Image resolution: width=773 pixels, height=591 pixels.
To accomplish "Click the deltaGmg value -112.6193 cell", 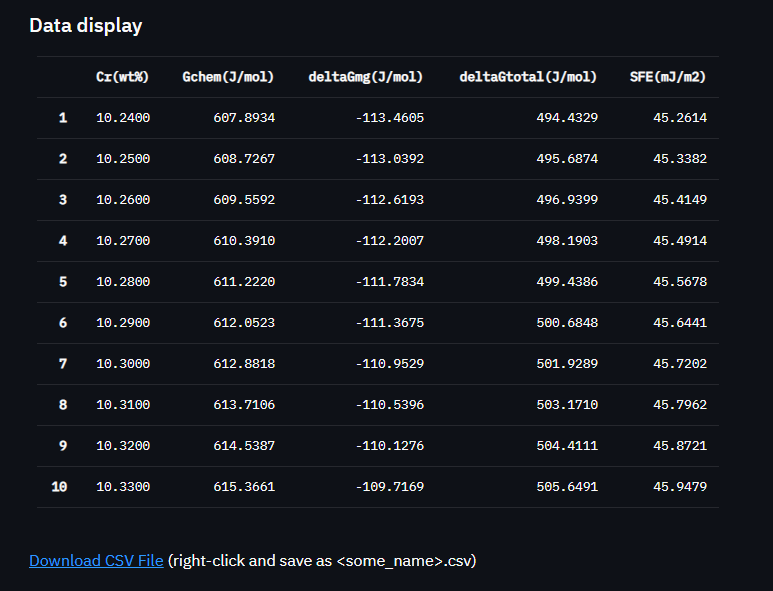I will 389,200.
